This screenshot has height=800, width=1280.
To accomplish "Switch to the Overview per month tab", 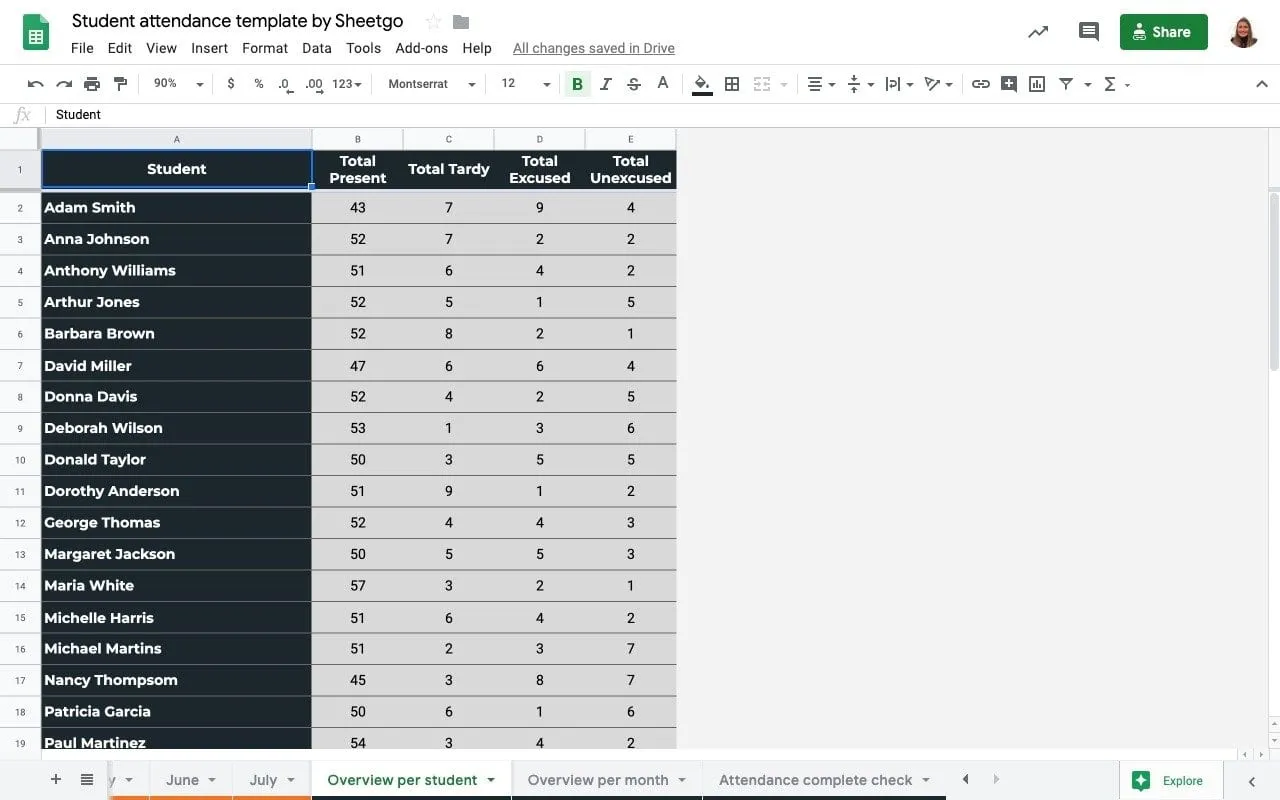I will tap(597, 780).
